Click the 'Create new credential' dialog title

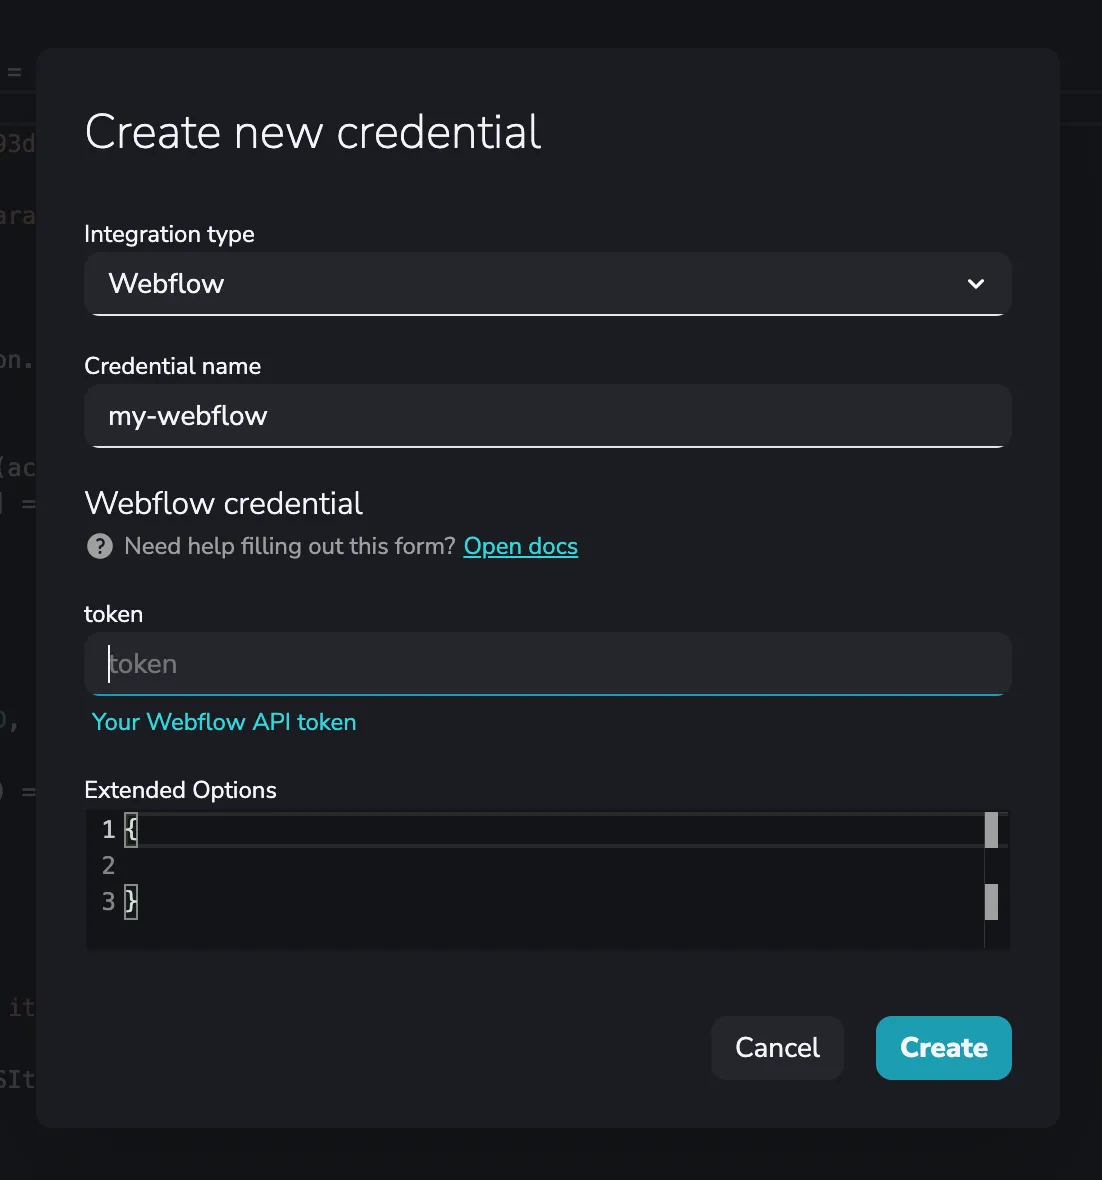[x=313, y=132]
